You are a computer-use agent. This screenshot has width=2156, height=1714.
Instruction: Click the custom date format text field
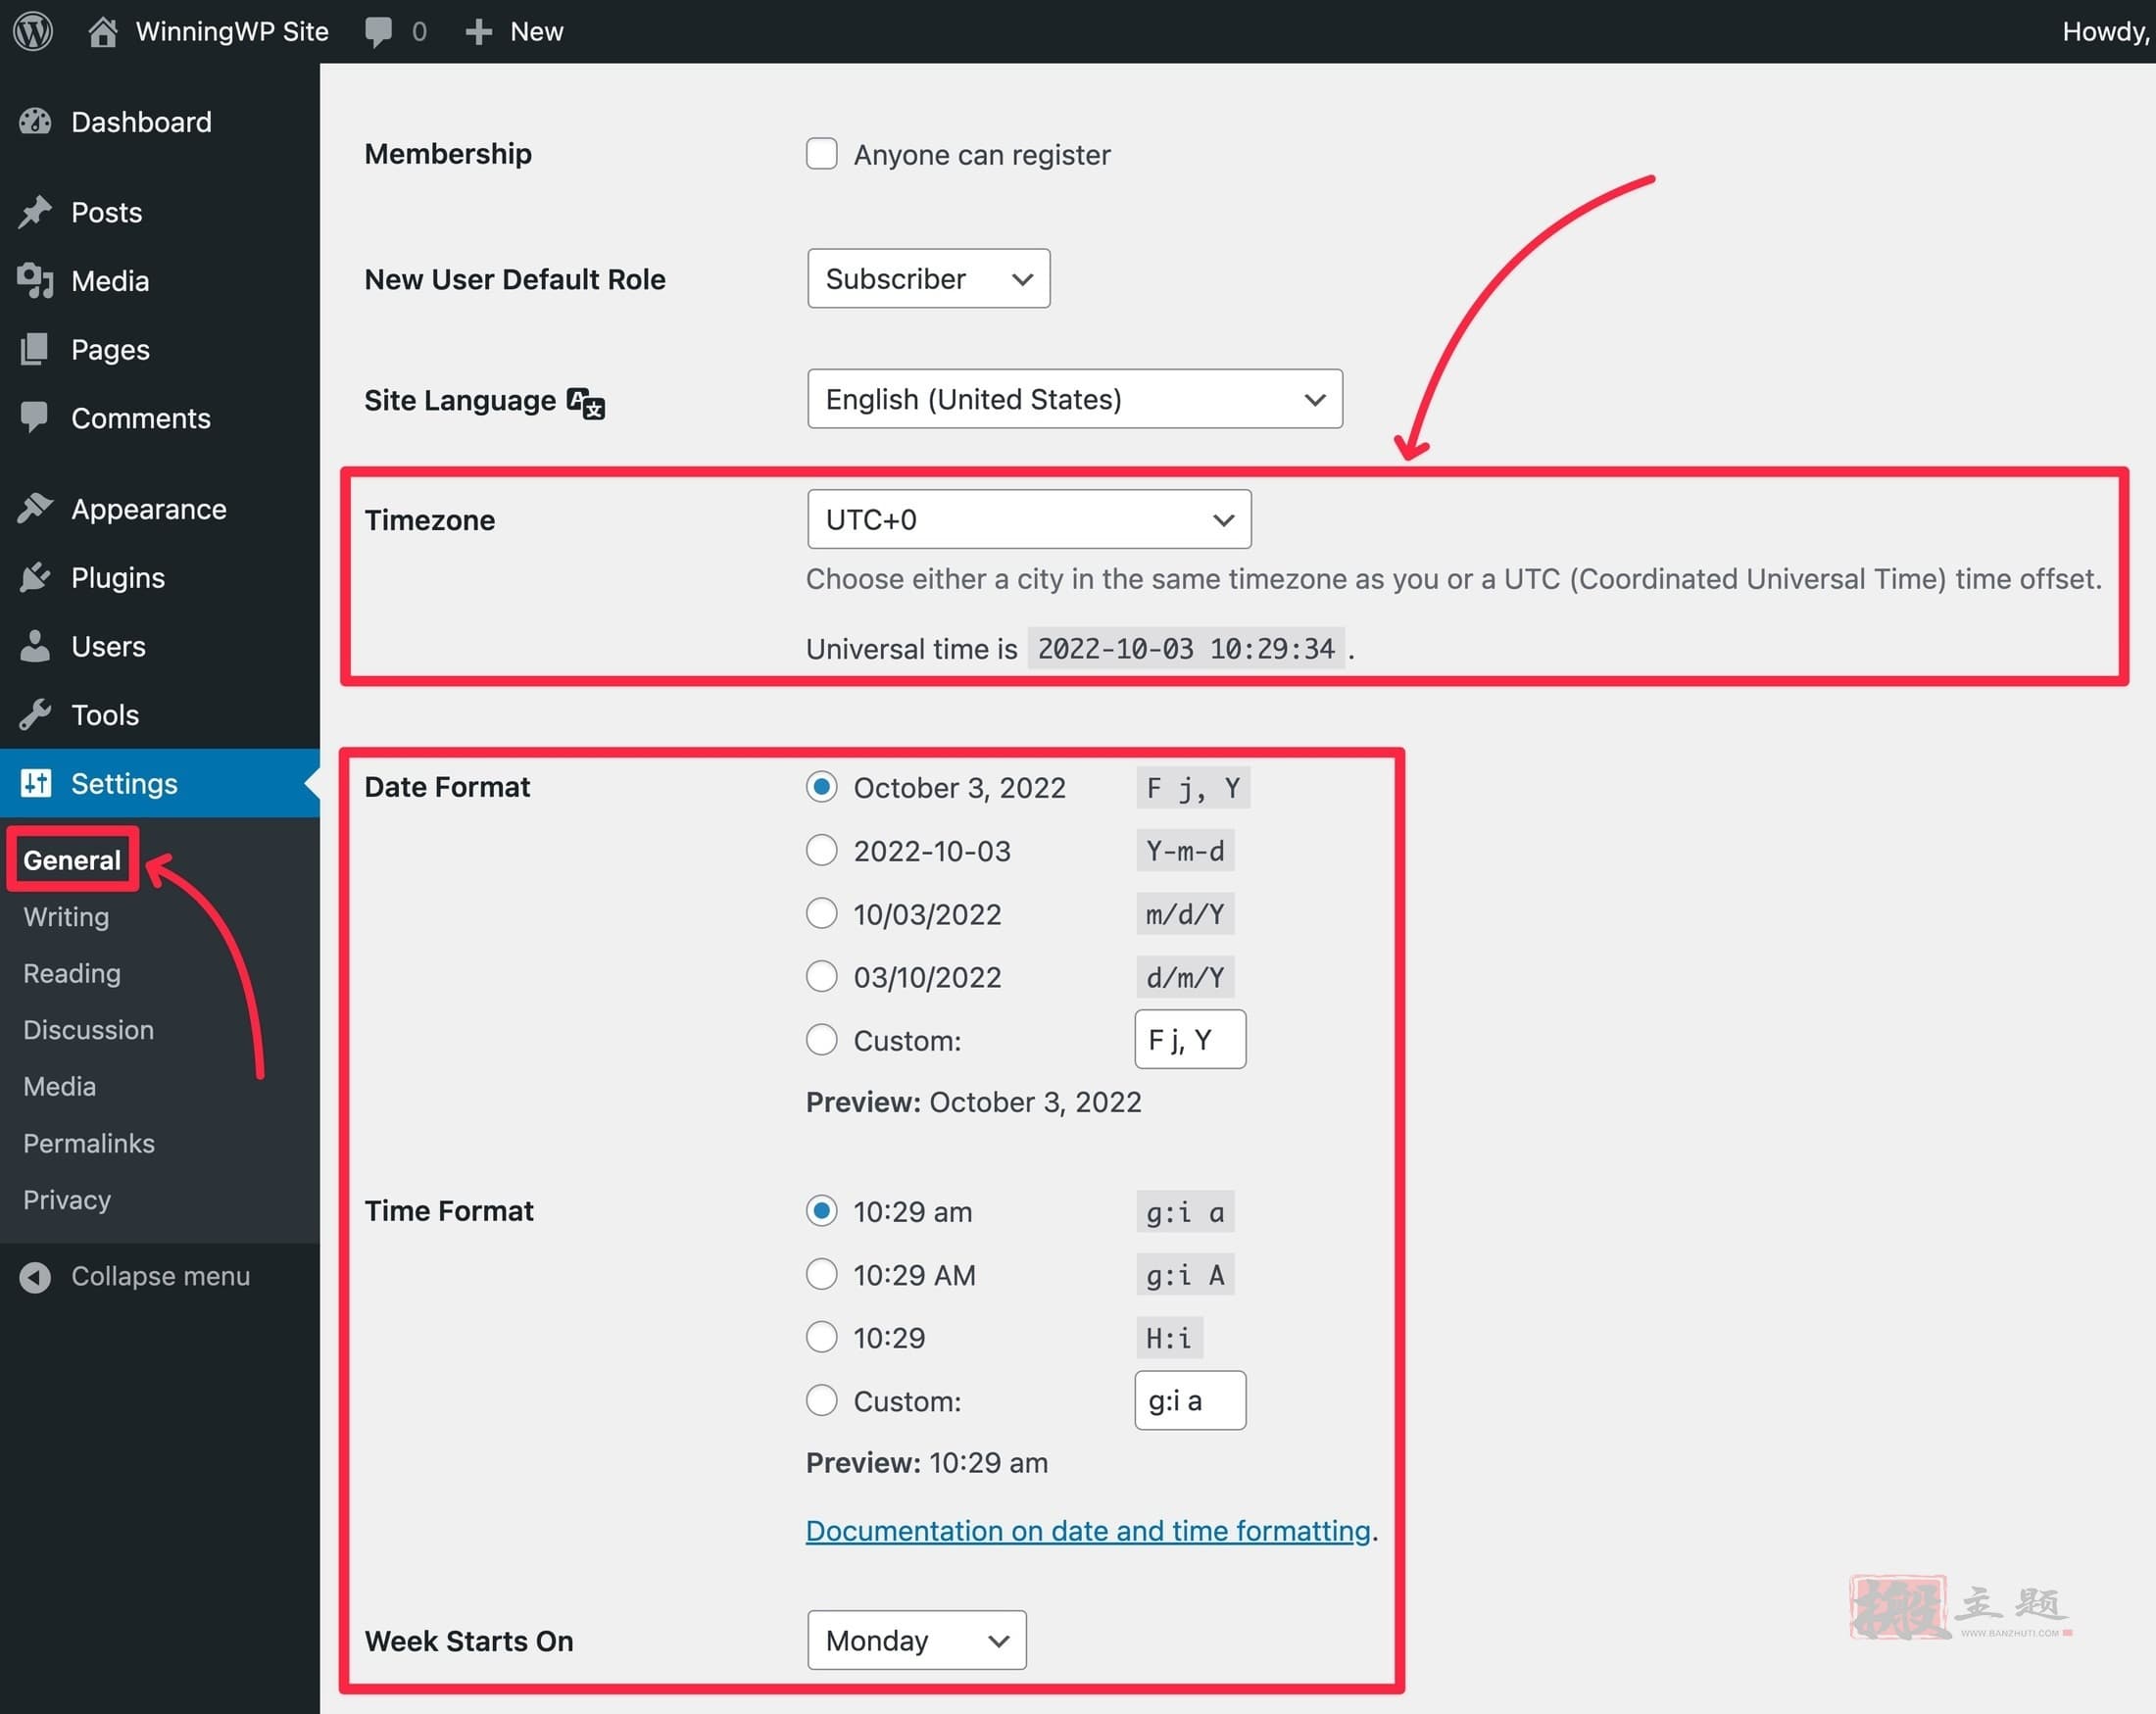pos(1190,1040)
